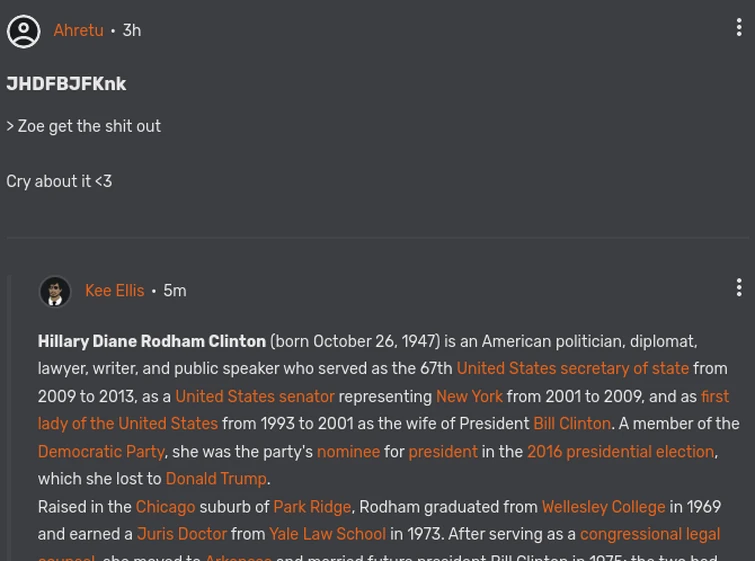Click the nominee link
The height and width of the screenshot is (561, 755).
pyautogui.click(x=348, y=452)
